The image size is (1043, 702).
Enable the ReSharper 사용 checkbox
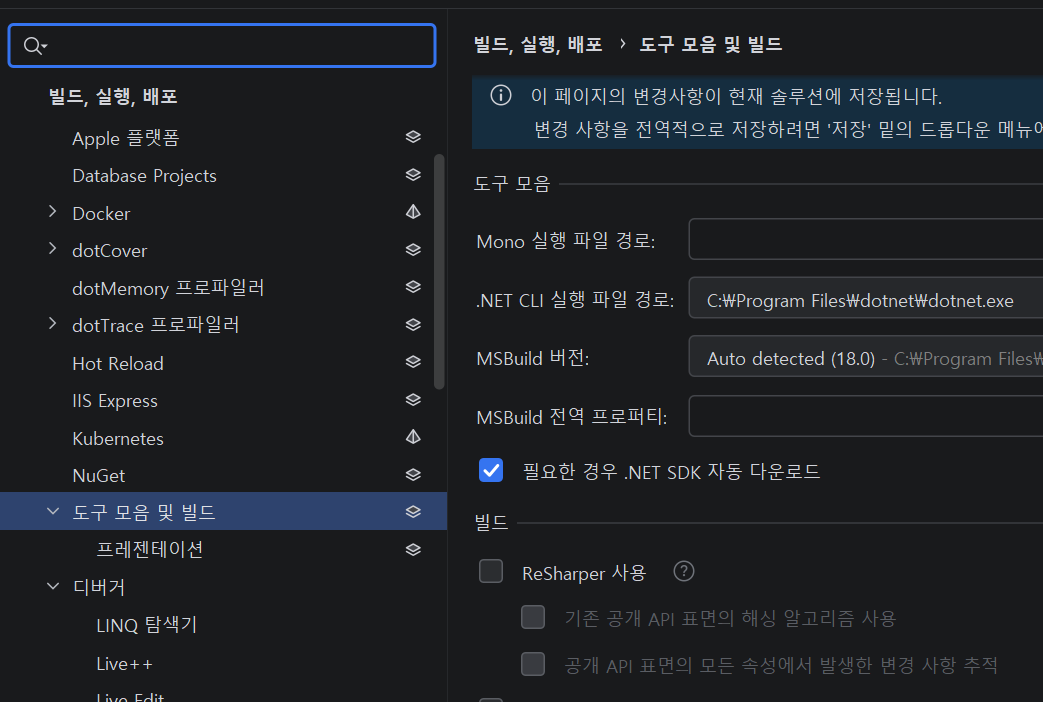tap(491, 572)
